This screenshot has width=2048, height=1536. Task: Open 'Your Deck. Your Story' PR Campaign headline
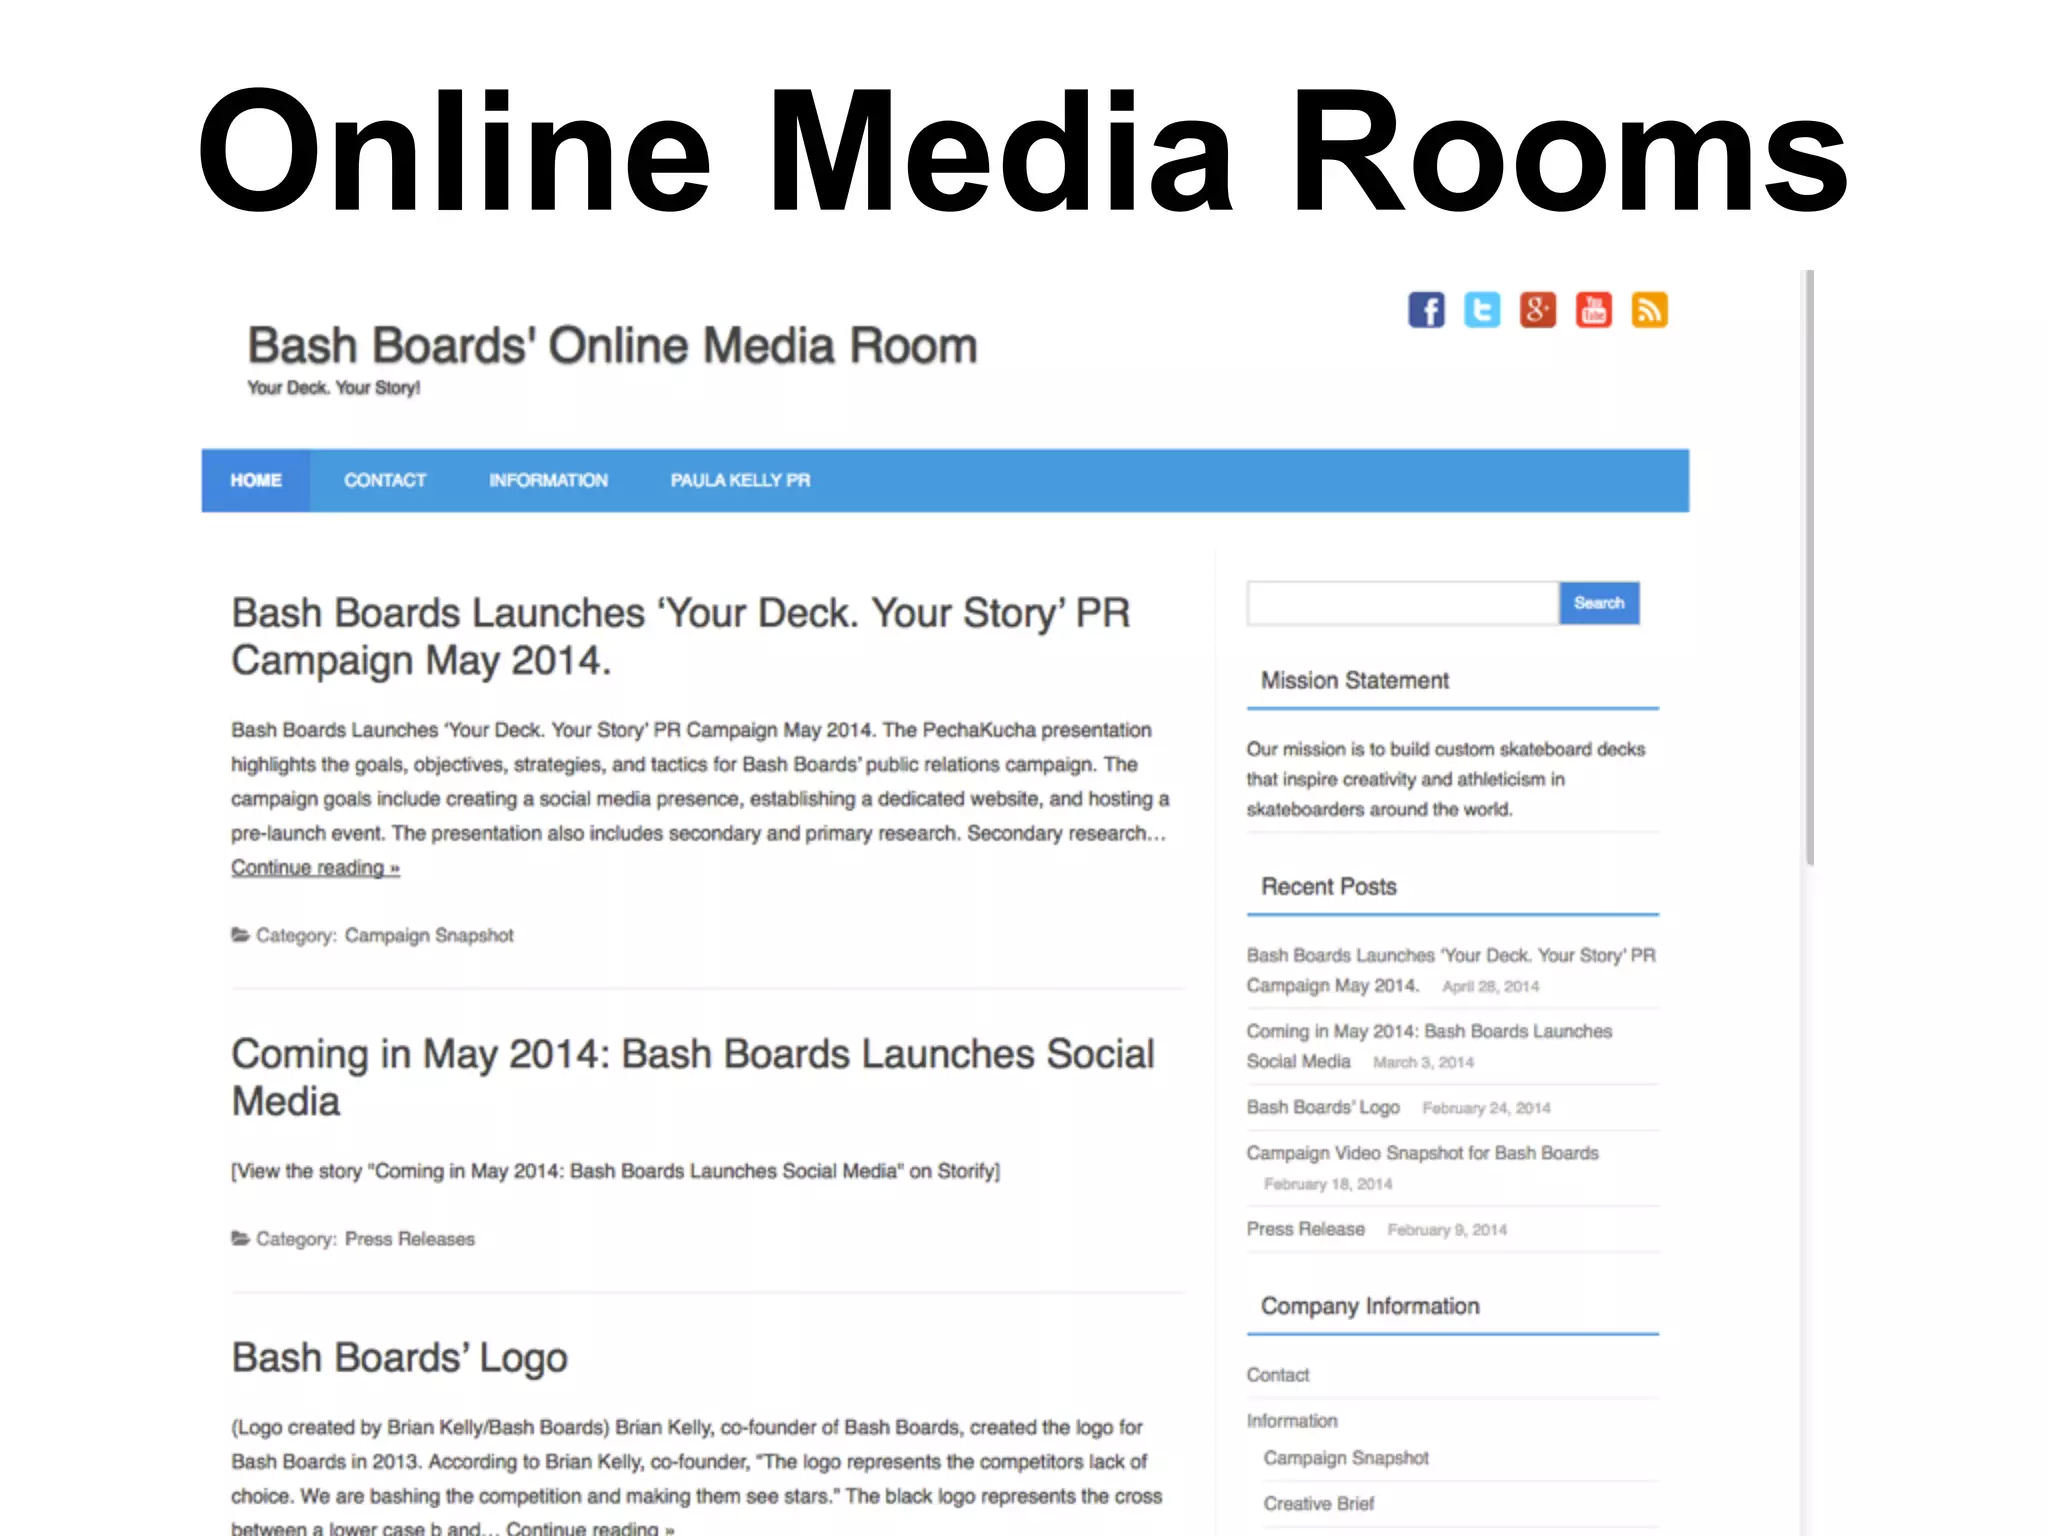point(680,636)
